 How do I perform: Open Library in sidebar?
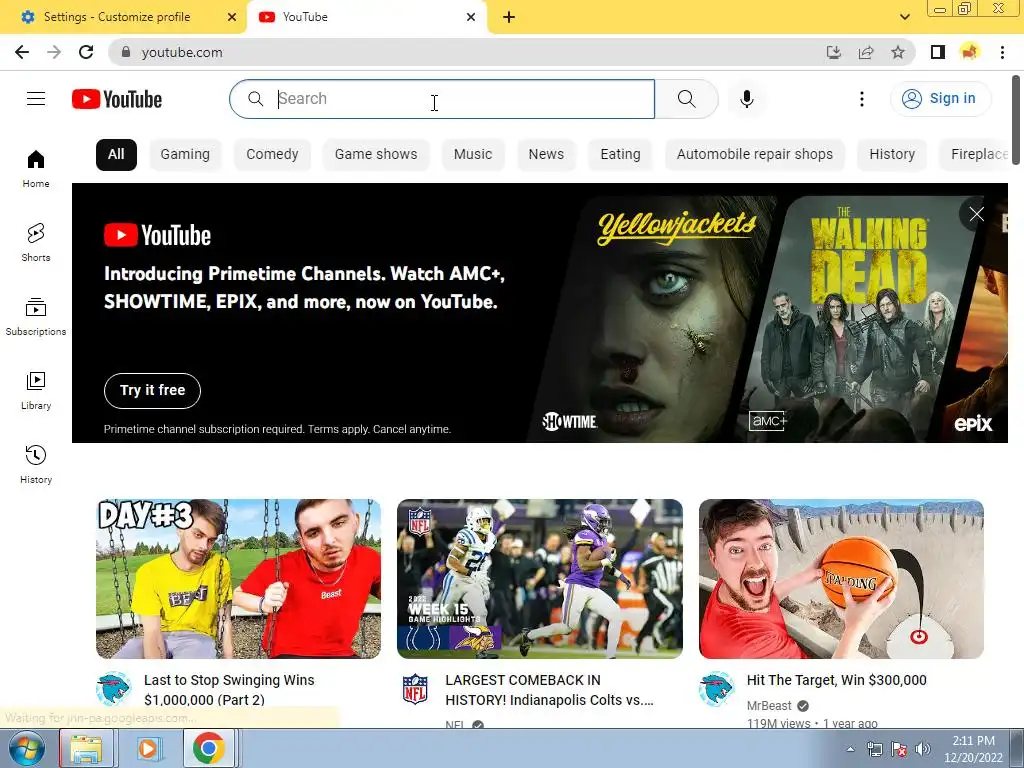click(36, 391)
